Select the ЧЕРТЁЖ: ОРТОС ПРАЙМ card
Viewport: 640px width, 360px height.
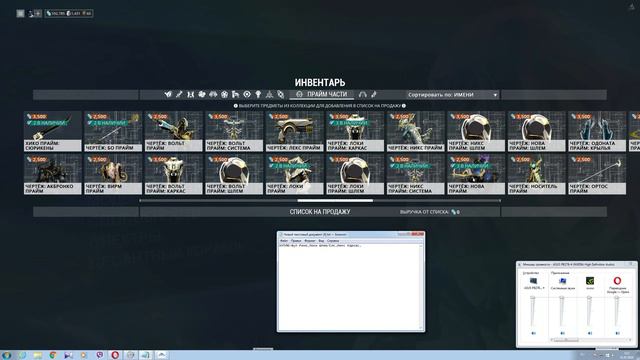(597, 174)
